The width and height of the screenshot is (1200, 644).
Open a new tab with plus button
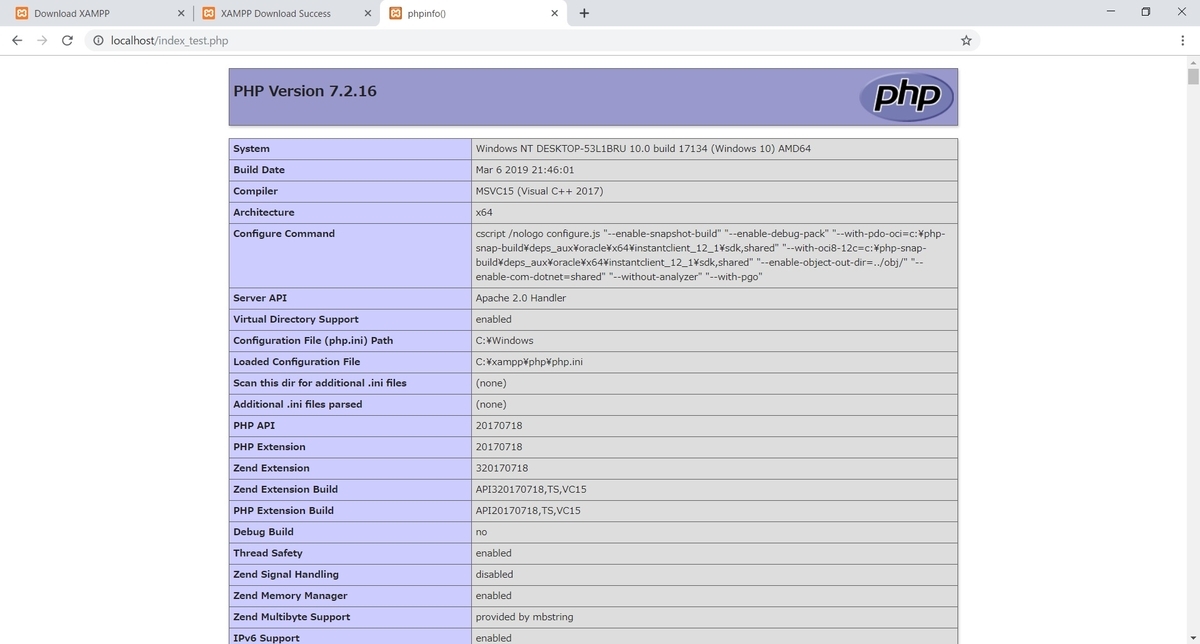pos(584,13)
